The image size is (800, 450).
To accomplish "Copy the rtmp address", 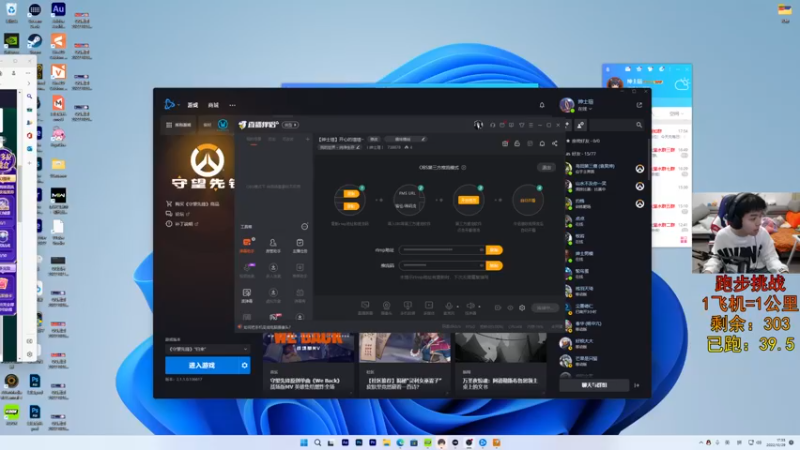I will click(494, 250).
